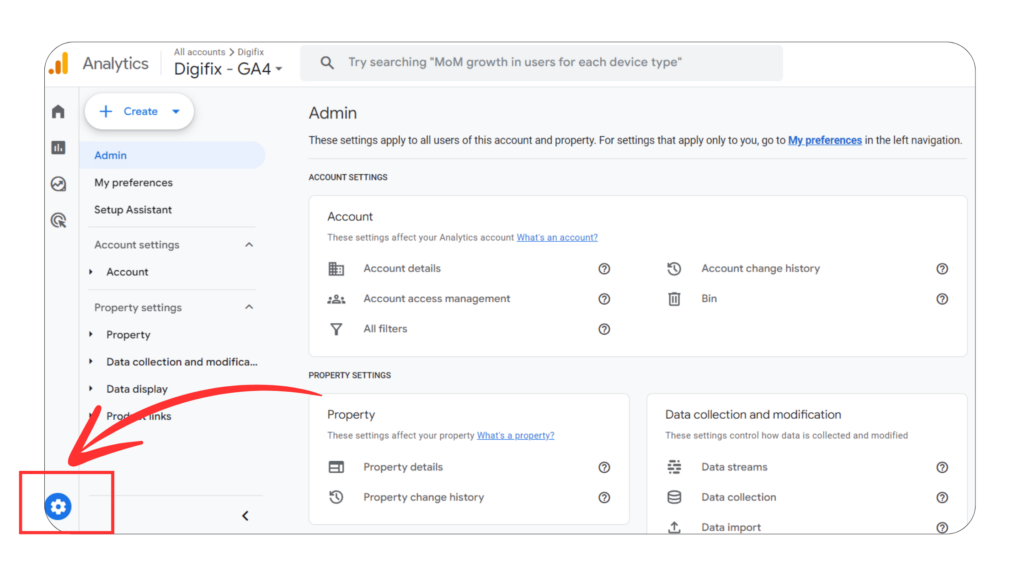Click help icon next to Data streams

[942, 467]
